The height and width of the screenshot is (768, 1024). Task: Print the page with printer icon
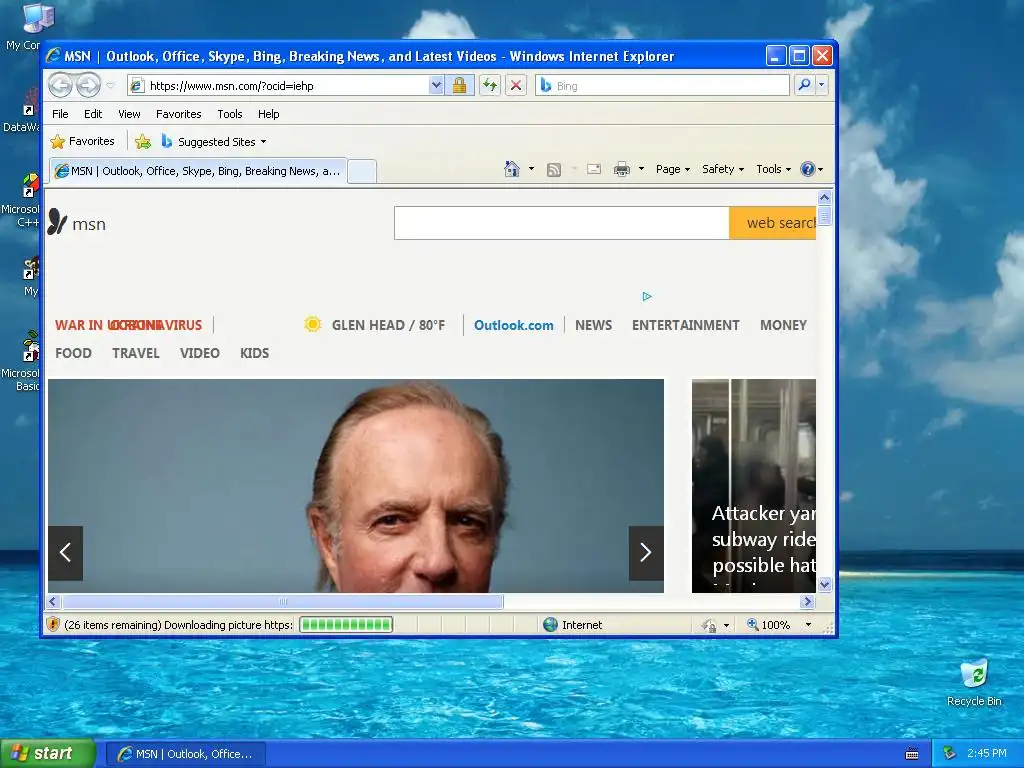[622, 170]
